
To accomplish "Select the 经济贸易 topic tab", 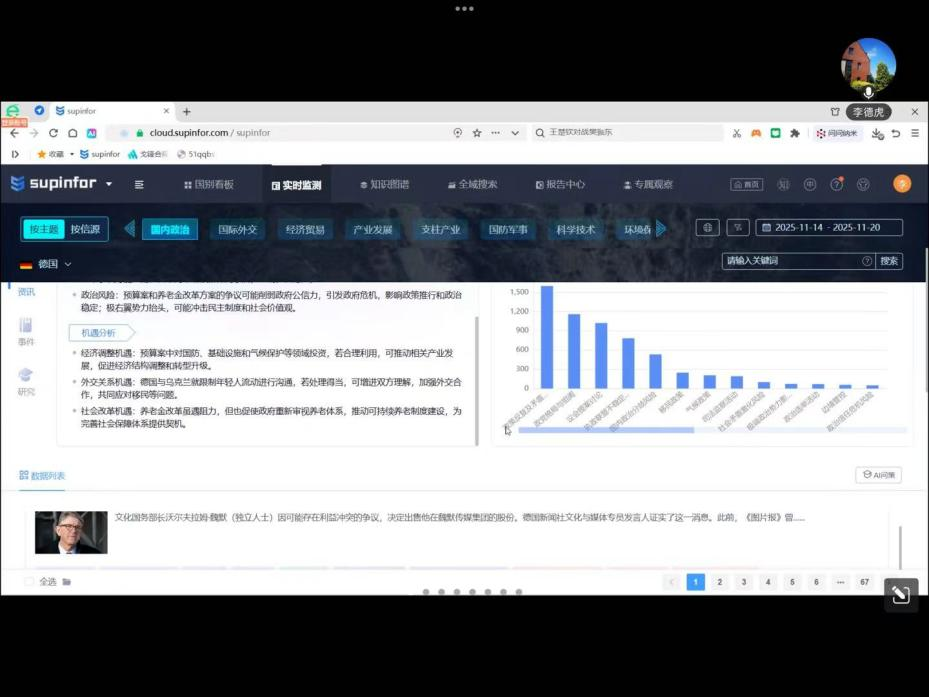I will point(305,229).
